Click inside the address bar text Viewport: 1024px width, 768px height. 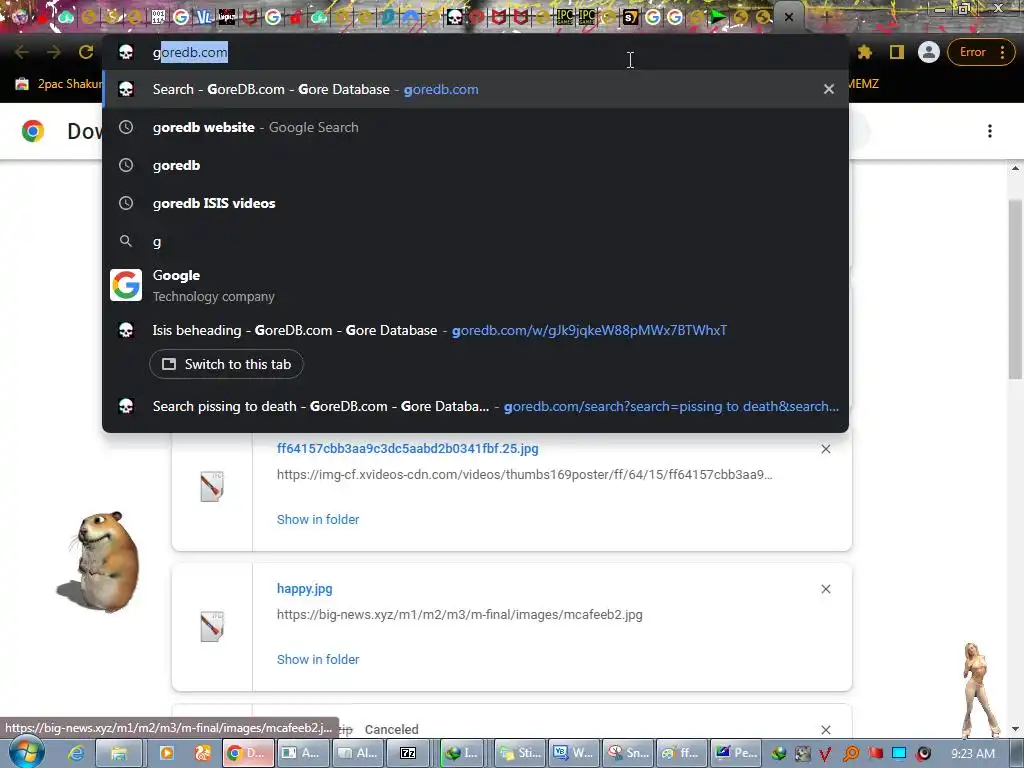point(190,52)
